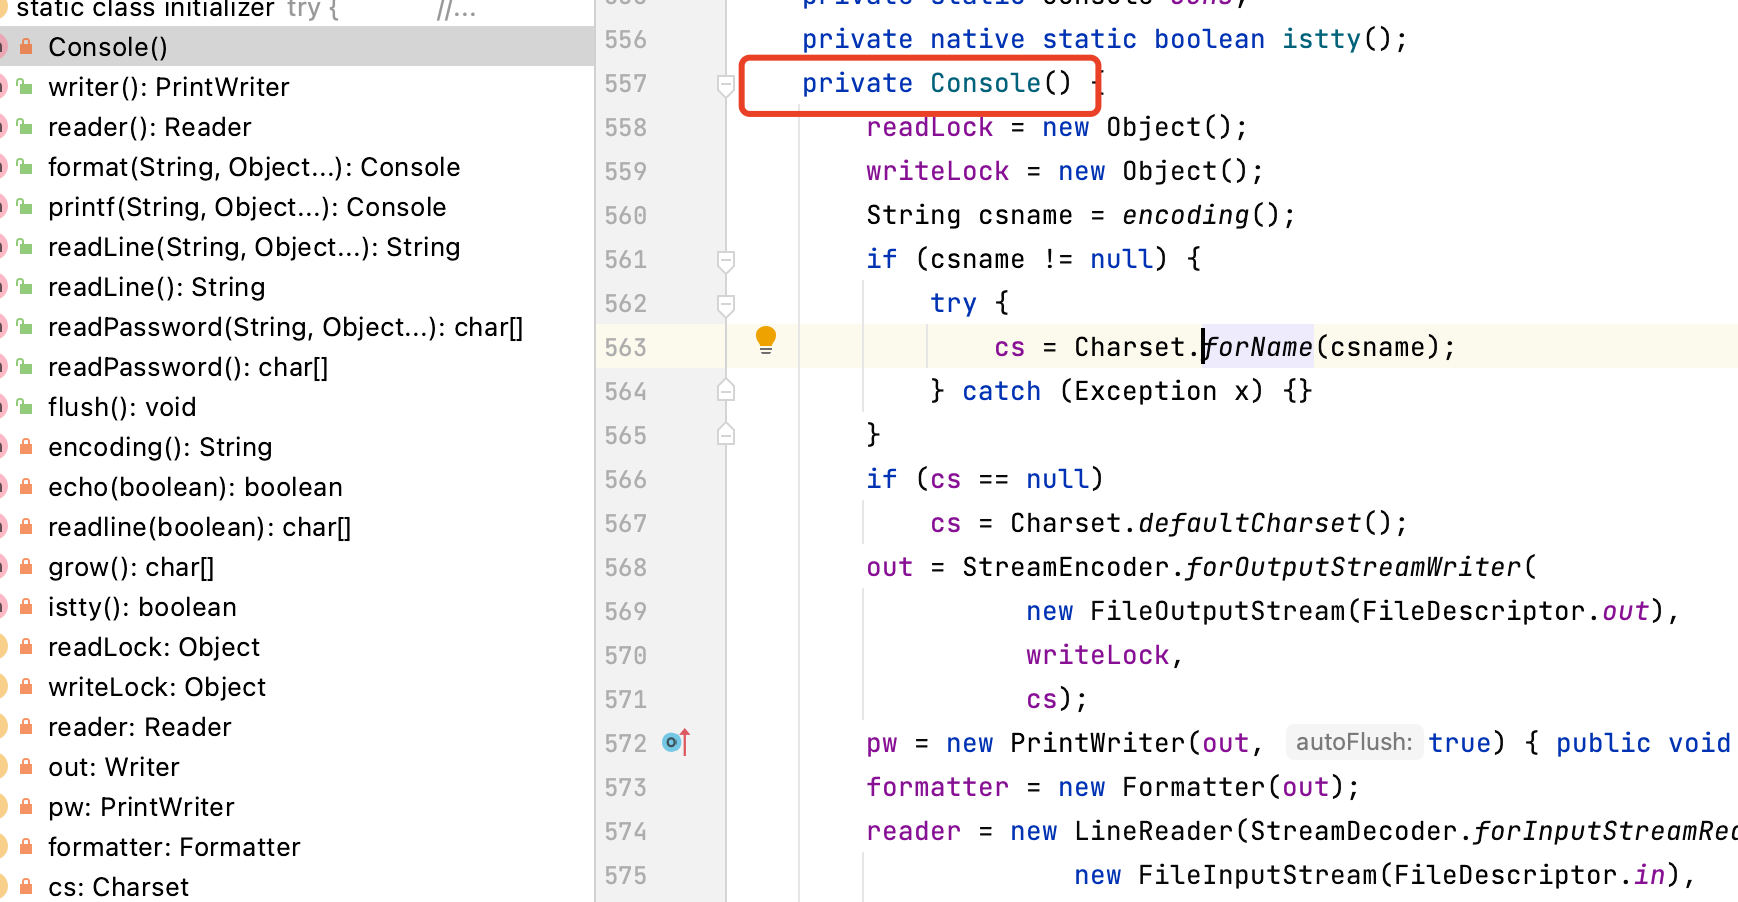Click the lock icon next to encoding(): String
1738x902 pixels.
coord(26,447)
